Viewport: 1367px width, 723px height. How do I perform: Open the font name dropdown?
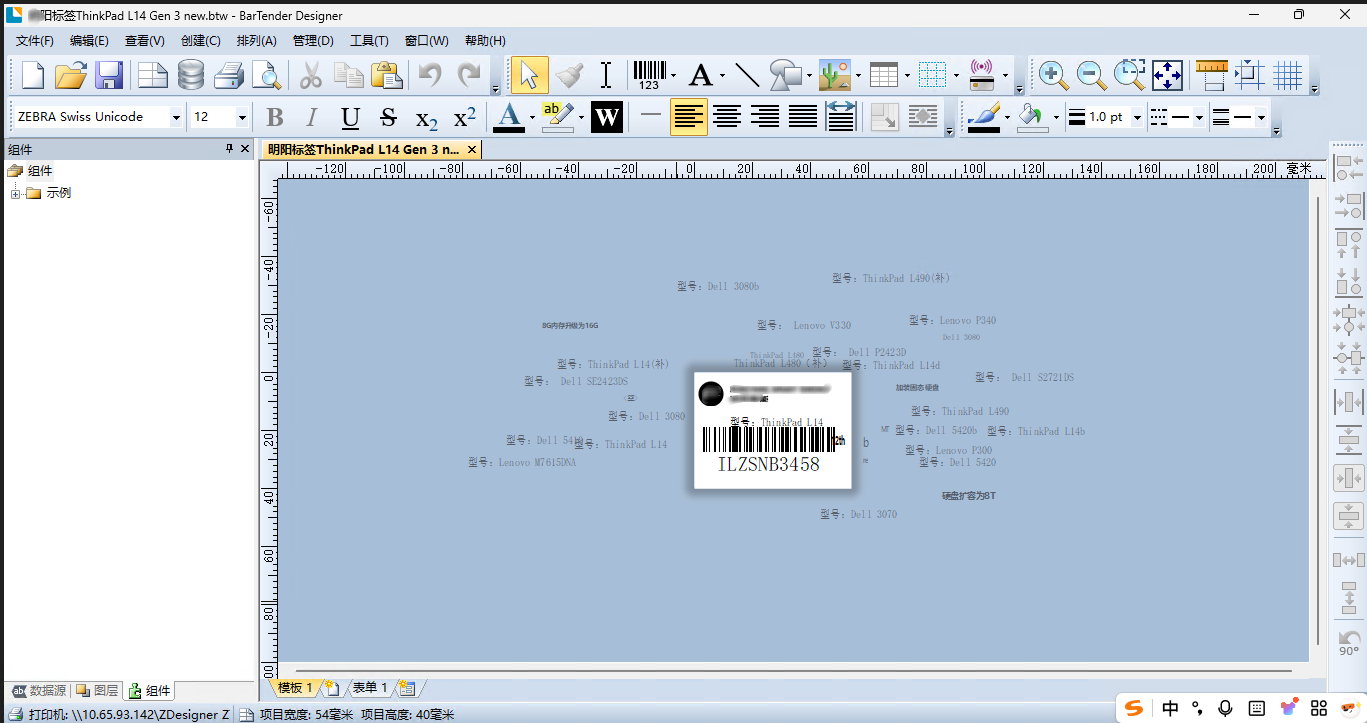[x=176, y=118]
